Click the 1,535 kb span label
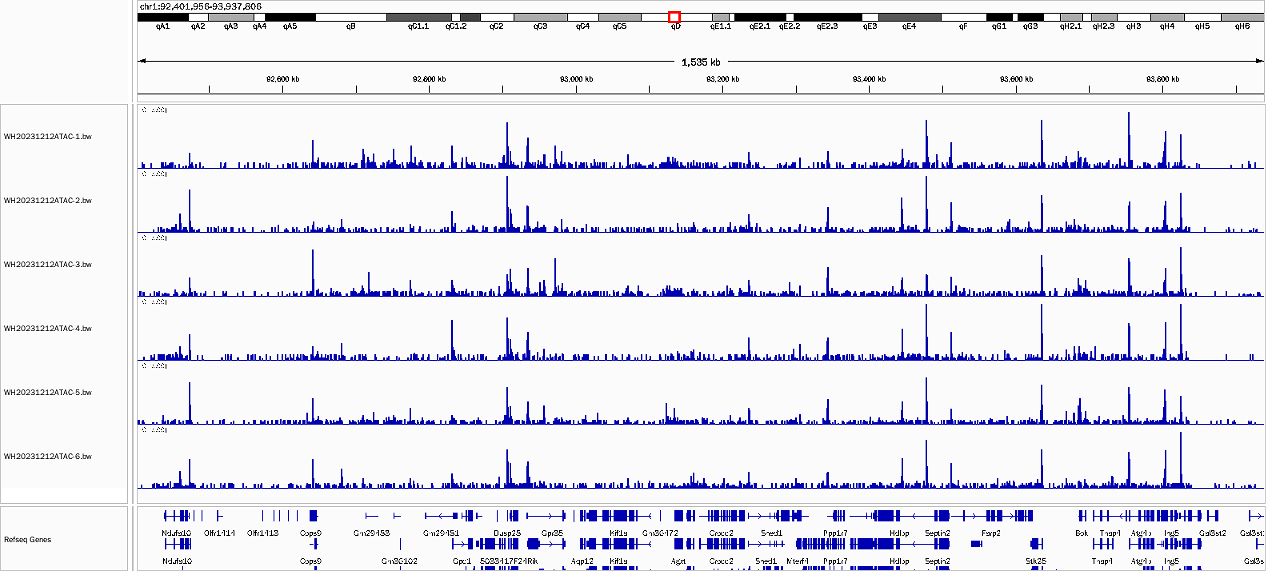 click(701, 61)
